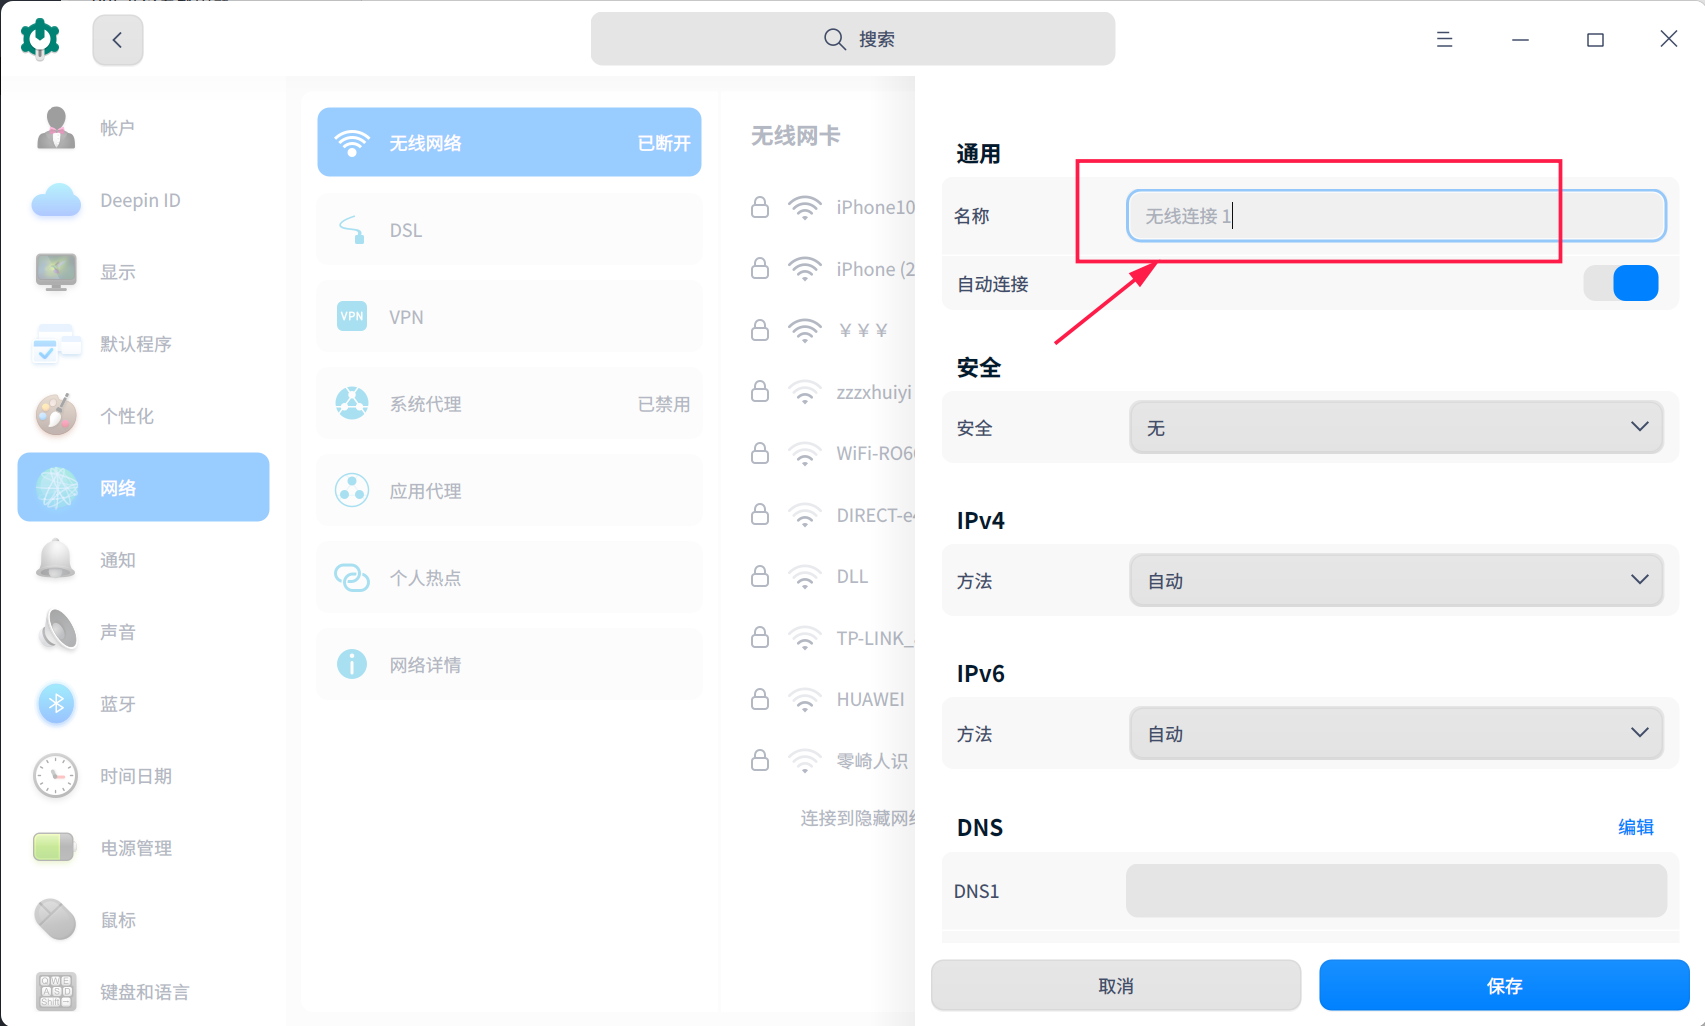Click the DNS1 input field
Viewport: 1705px width, 1026px height.
[1397, 891]
